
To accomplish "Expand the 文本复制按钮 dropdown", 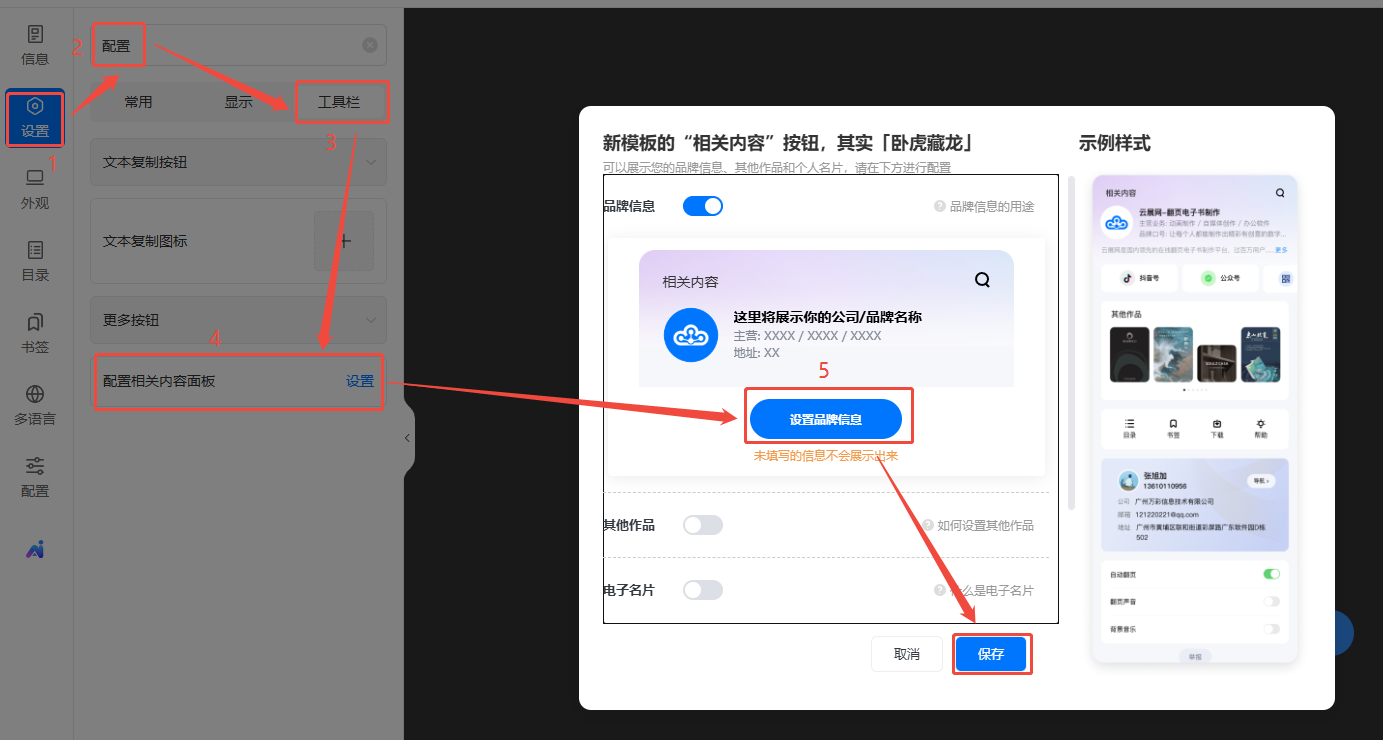I will click(x=370, y=162).
